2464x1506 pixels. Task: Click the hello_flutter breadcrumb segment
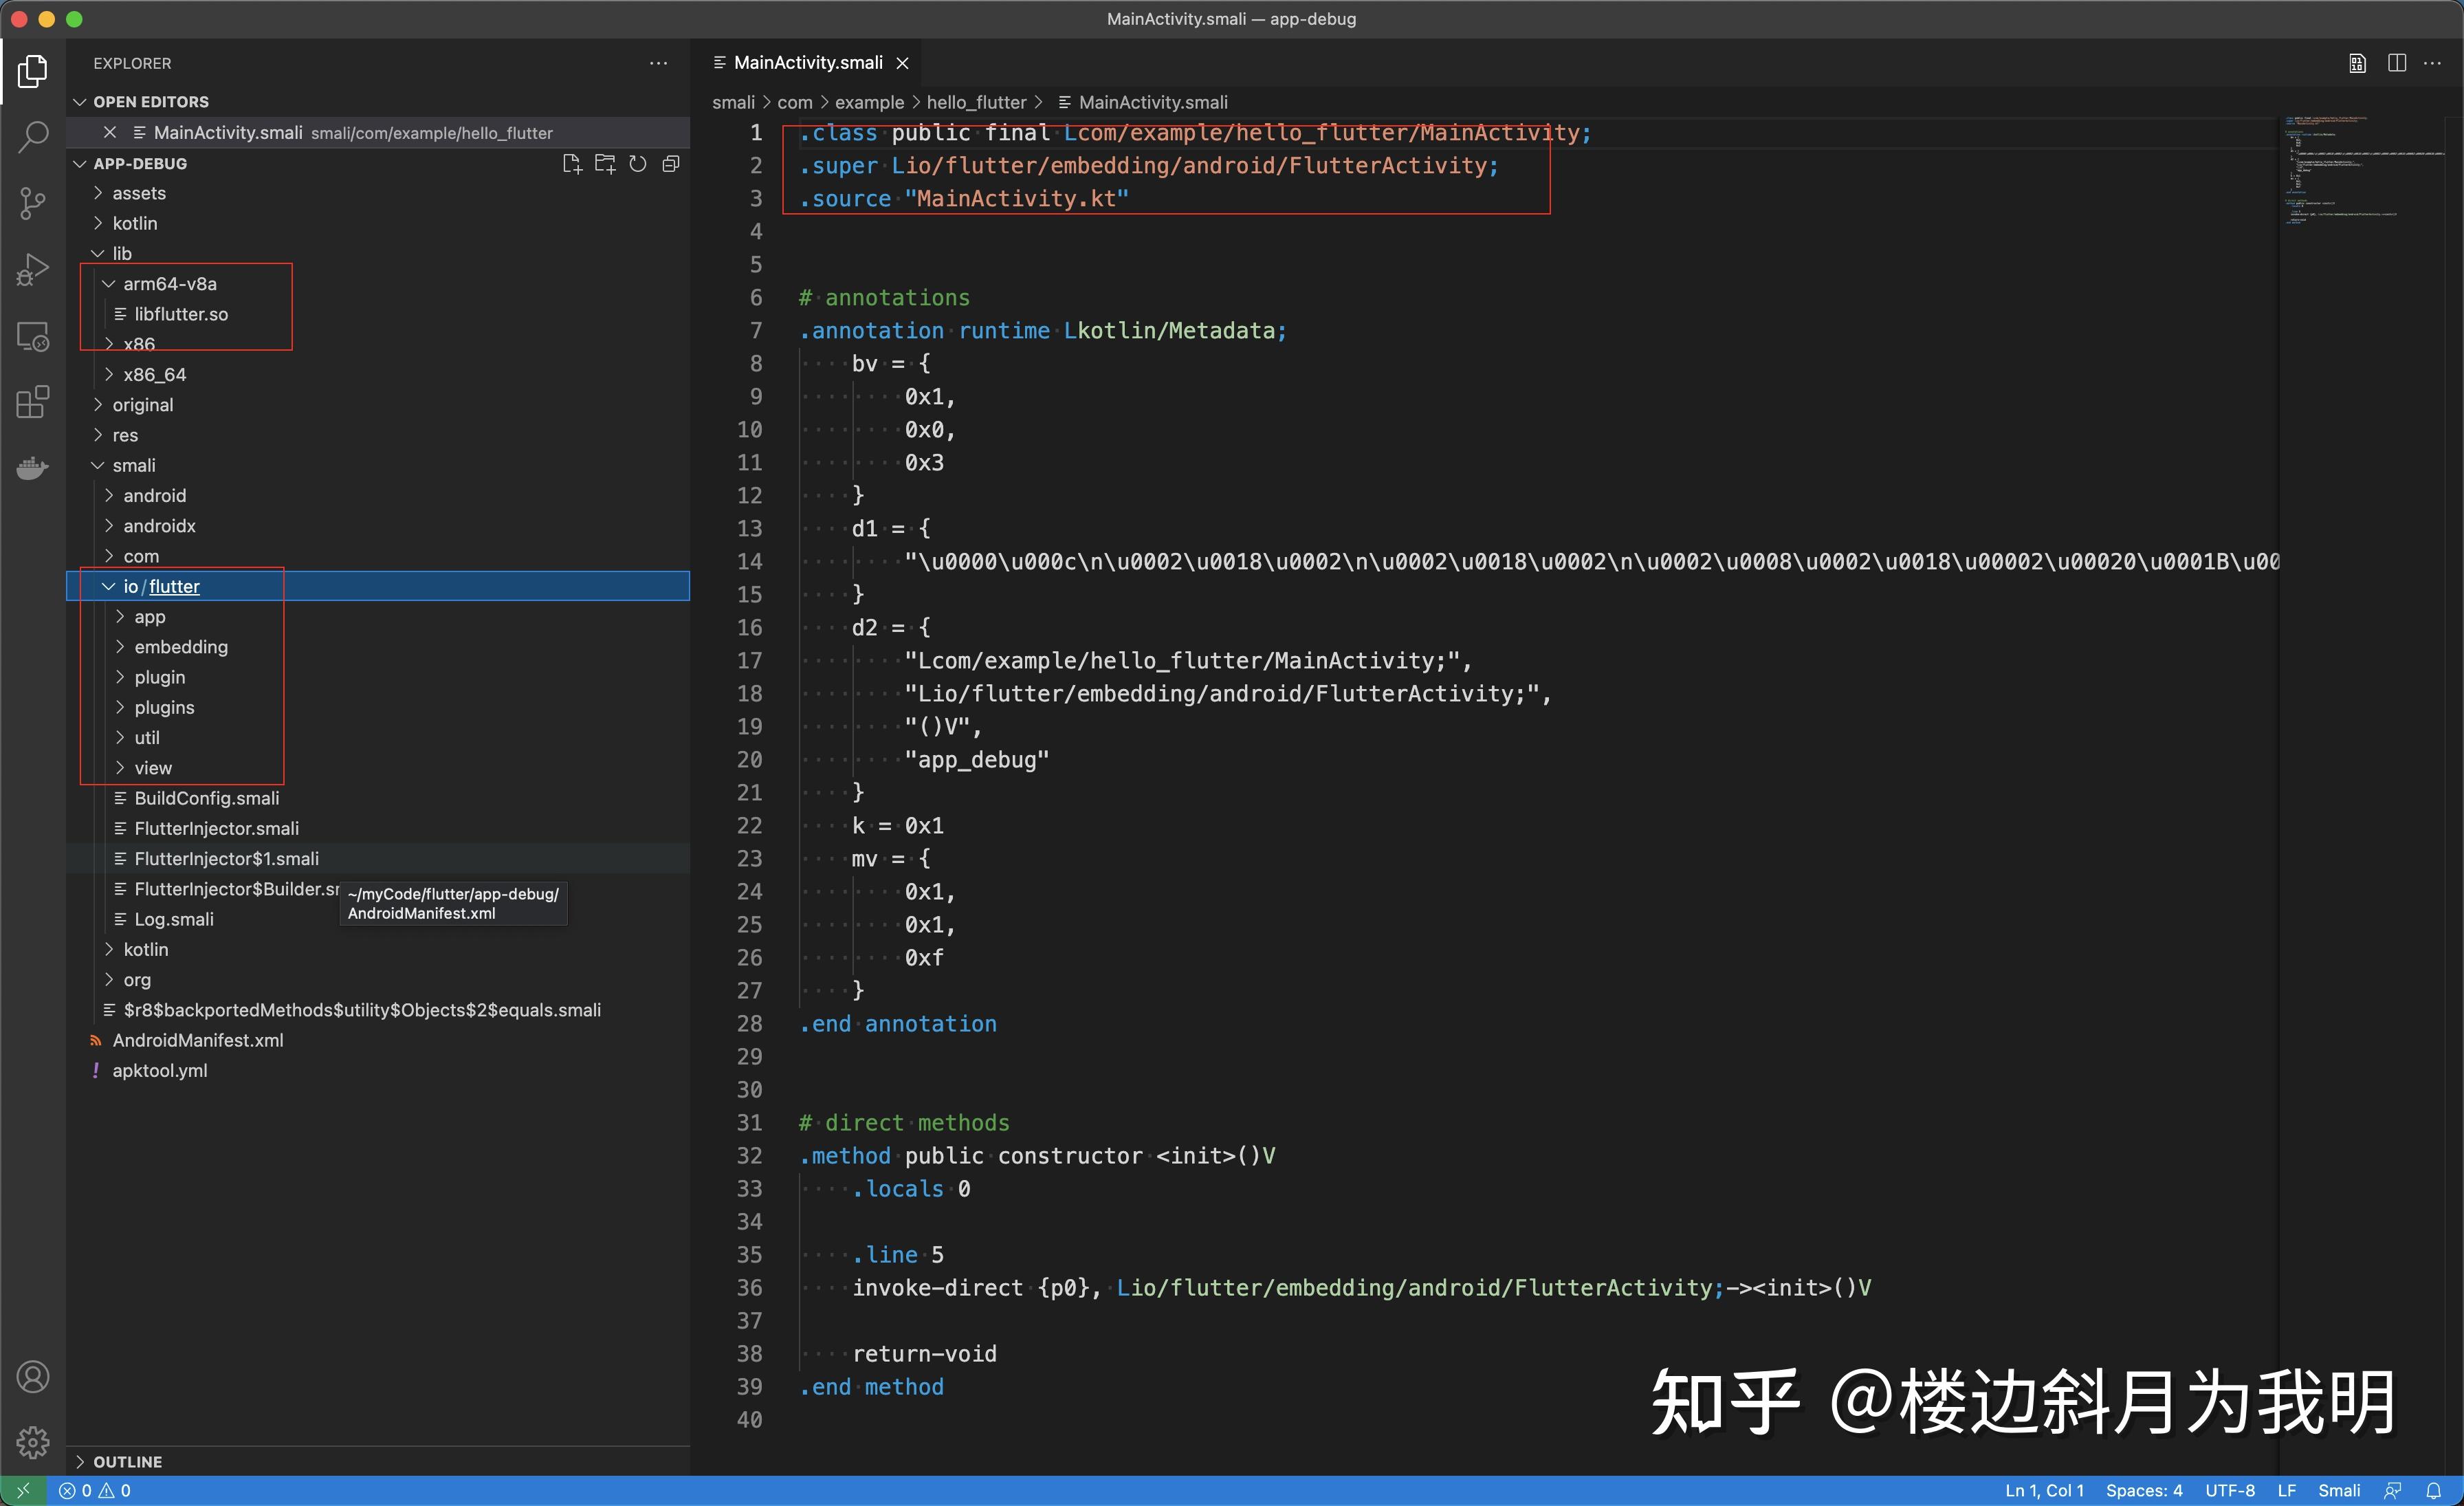pyautogui.click(x=976, y=102)
